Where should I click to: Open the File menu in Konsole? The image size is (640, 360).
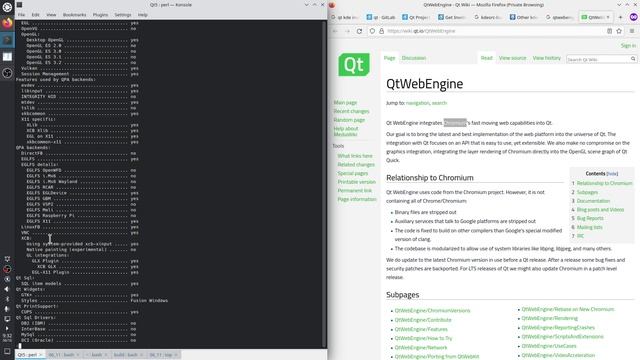tap(21, 15)
